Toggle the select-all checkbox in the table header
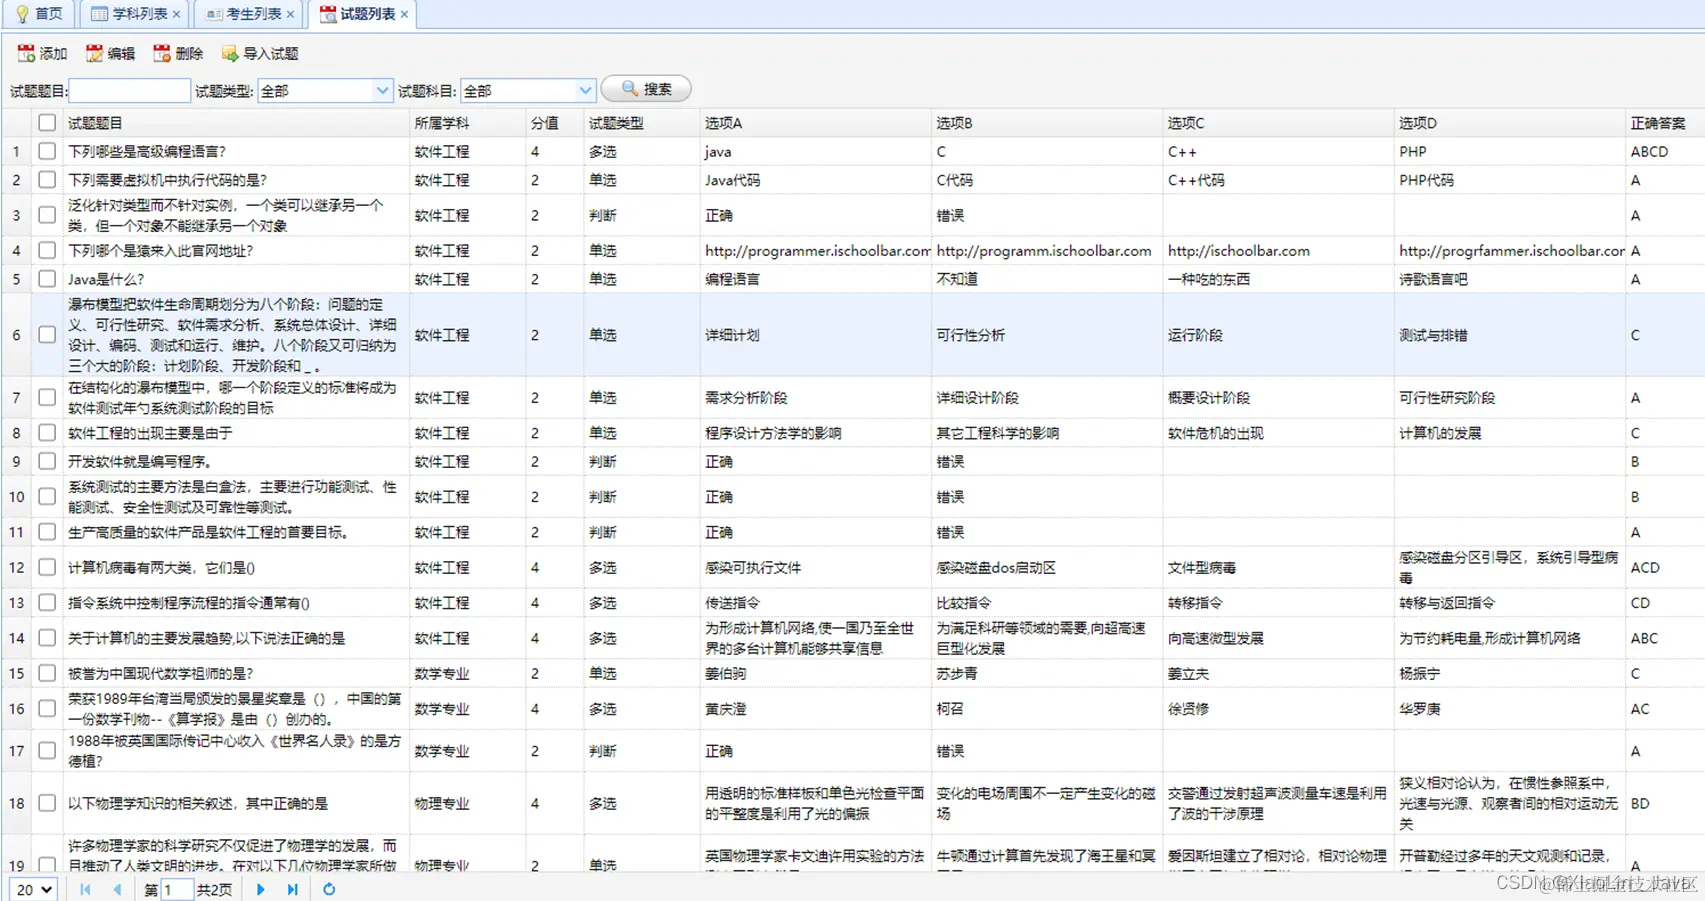 [x=47, y=121]
